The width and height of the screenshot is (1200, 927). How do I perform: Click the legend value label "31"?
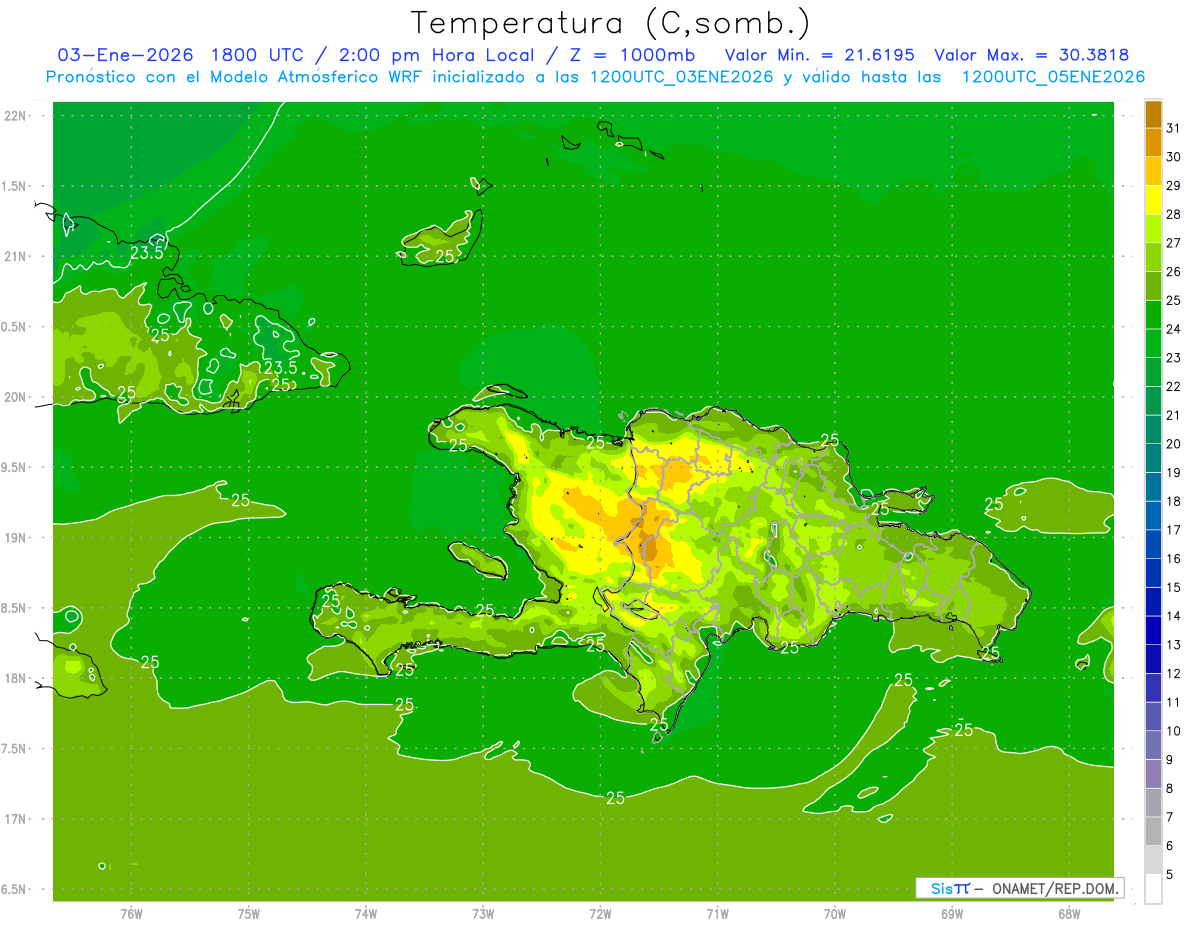click(1174, 128)
